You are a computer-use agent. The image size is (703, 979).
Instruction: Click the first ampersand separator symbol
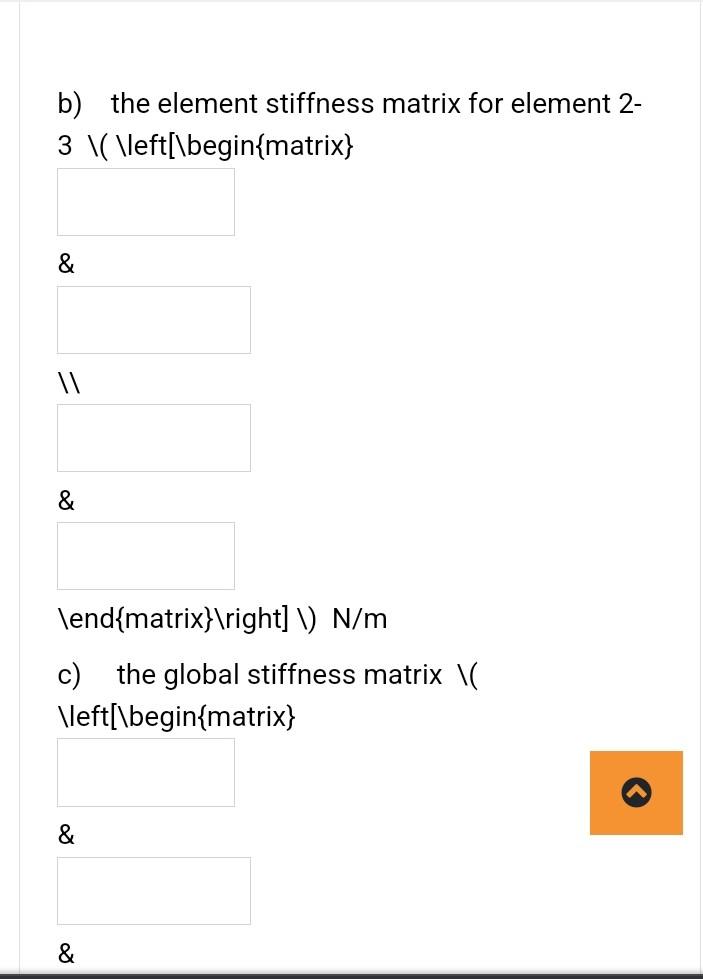click(65, 262)
